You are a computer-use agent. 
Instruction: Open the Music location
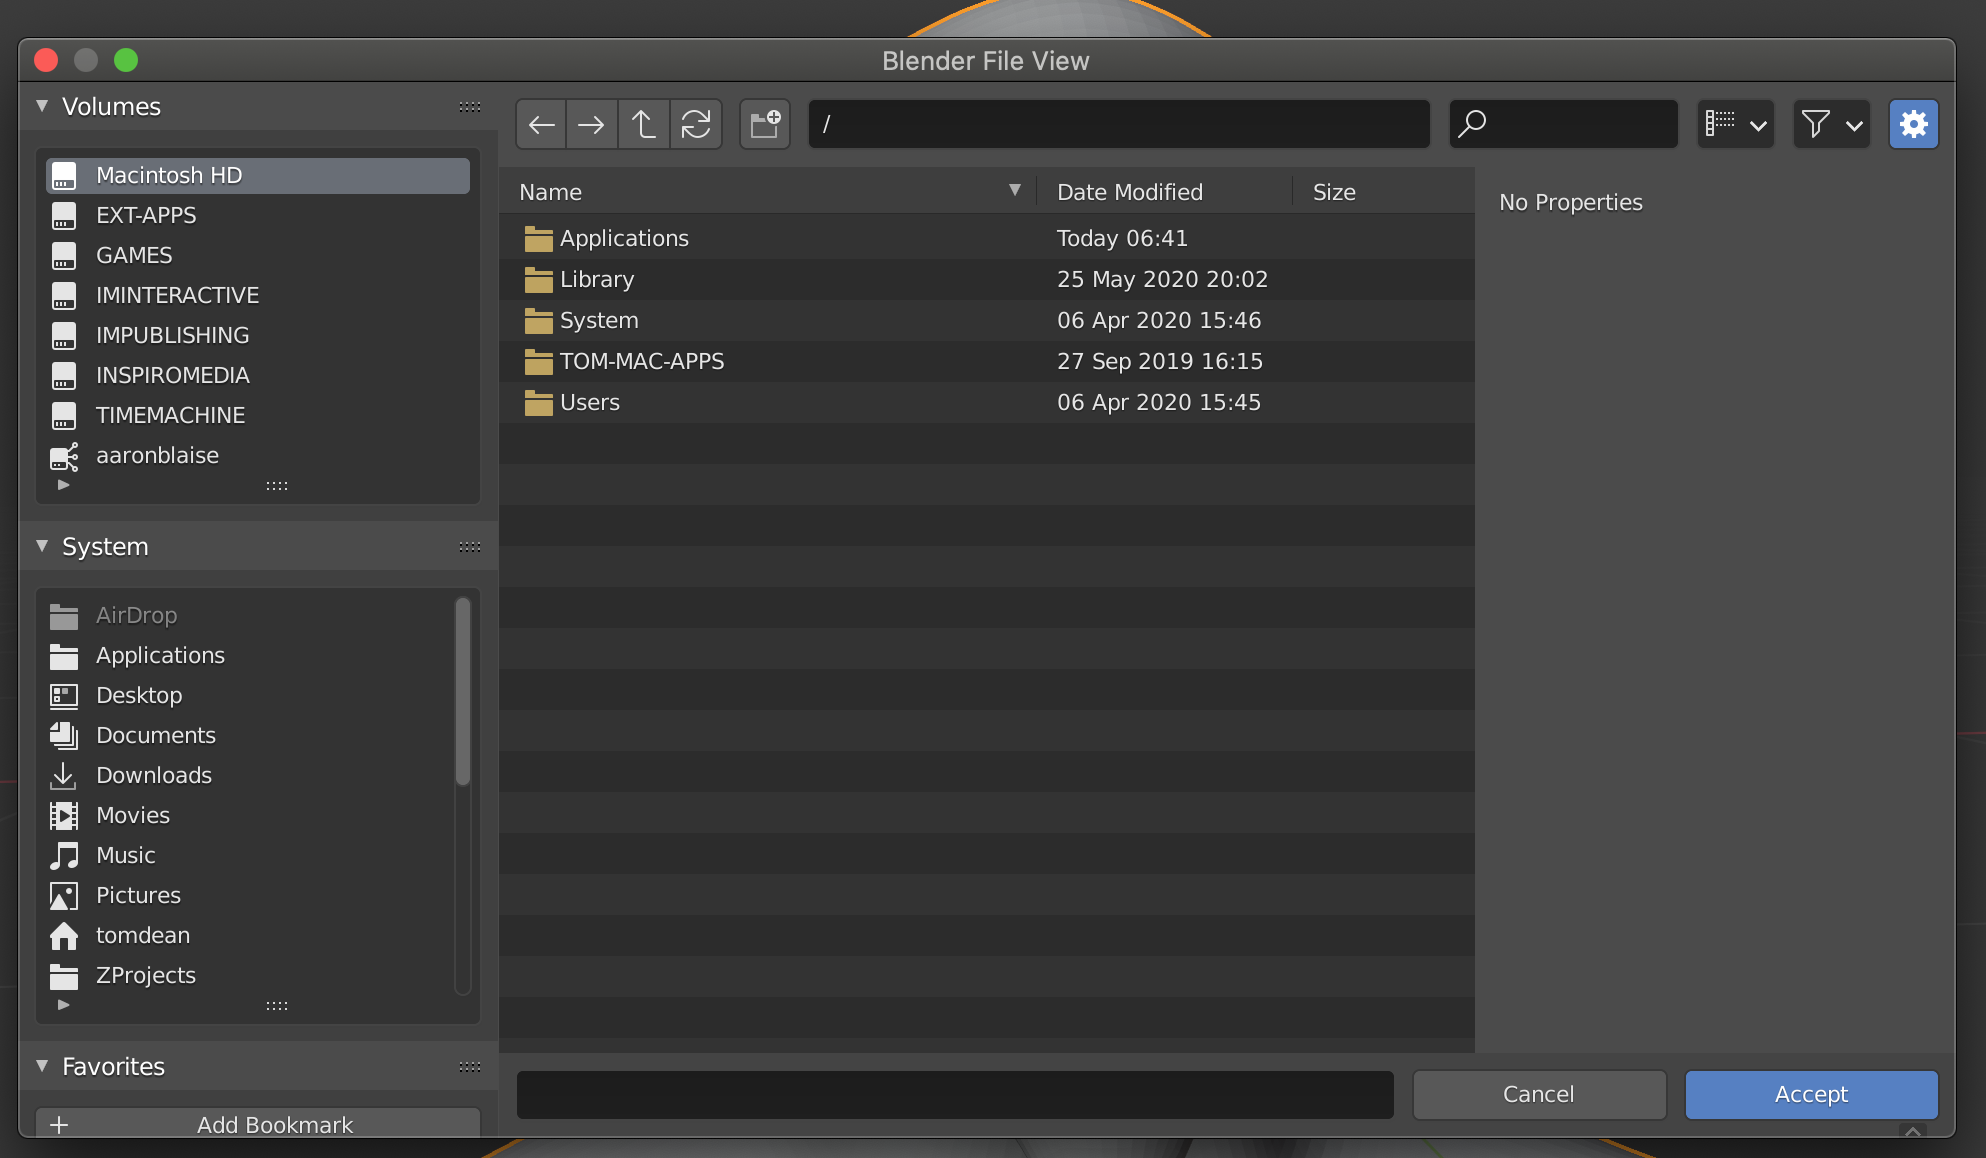(x=250, y=855)
